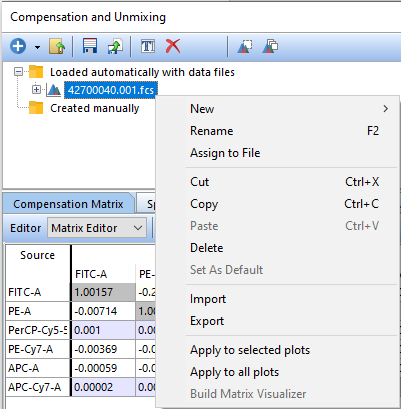This screenshot has height=409, width=401.
Task: Choose Rename from the context menu
Action: pos(277,131)
